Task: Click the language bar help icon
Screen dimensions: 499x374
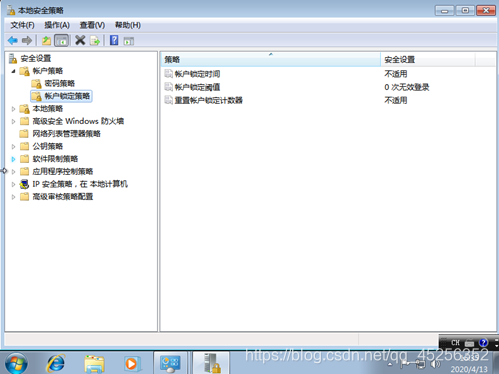Action: pos(483,342)
